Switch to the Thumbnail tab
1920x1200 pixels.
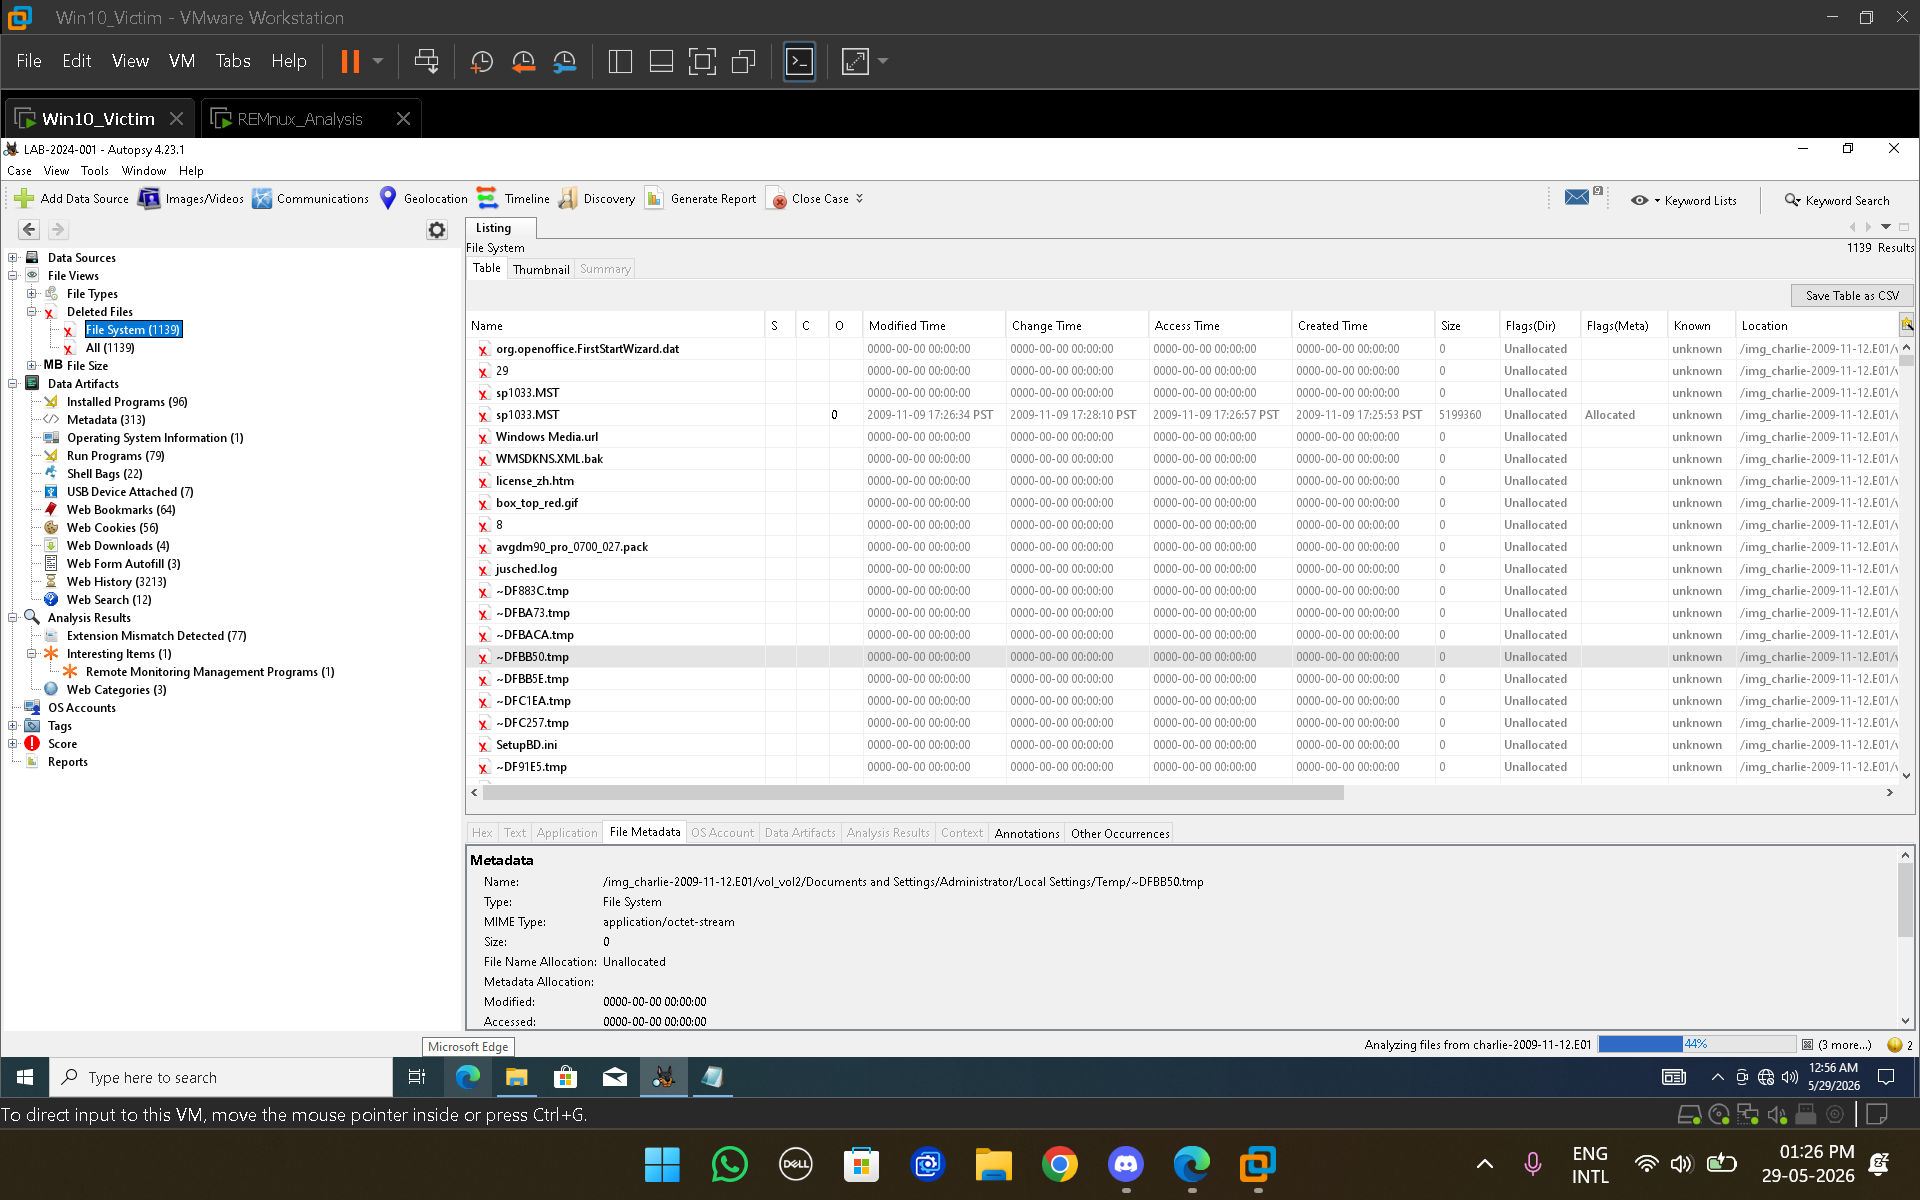tap(541, 269)
